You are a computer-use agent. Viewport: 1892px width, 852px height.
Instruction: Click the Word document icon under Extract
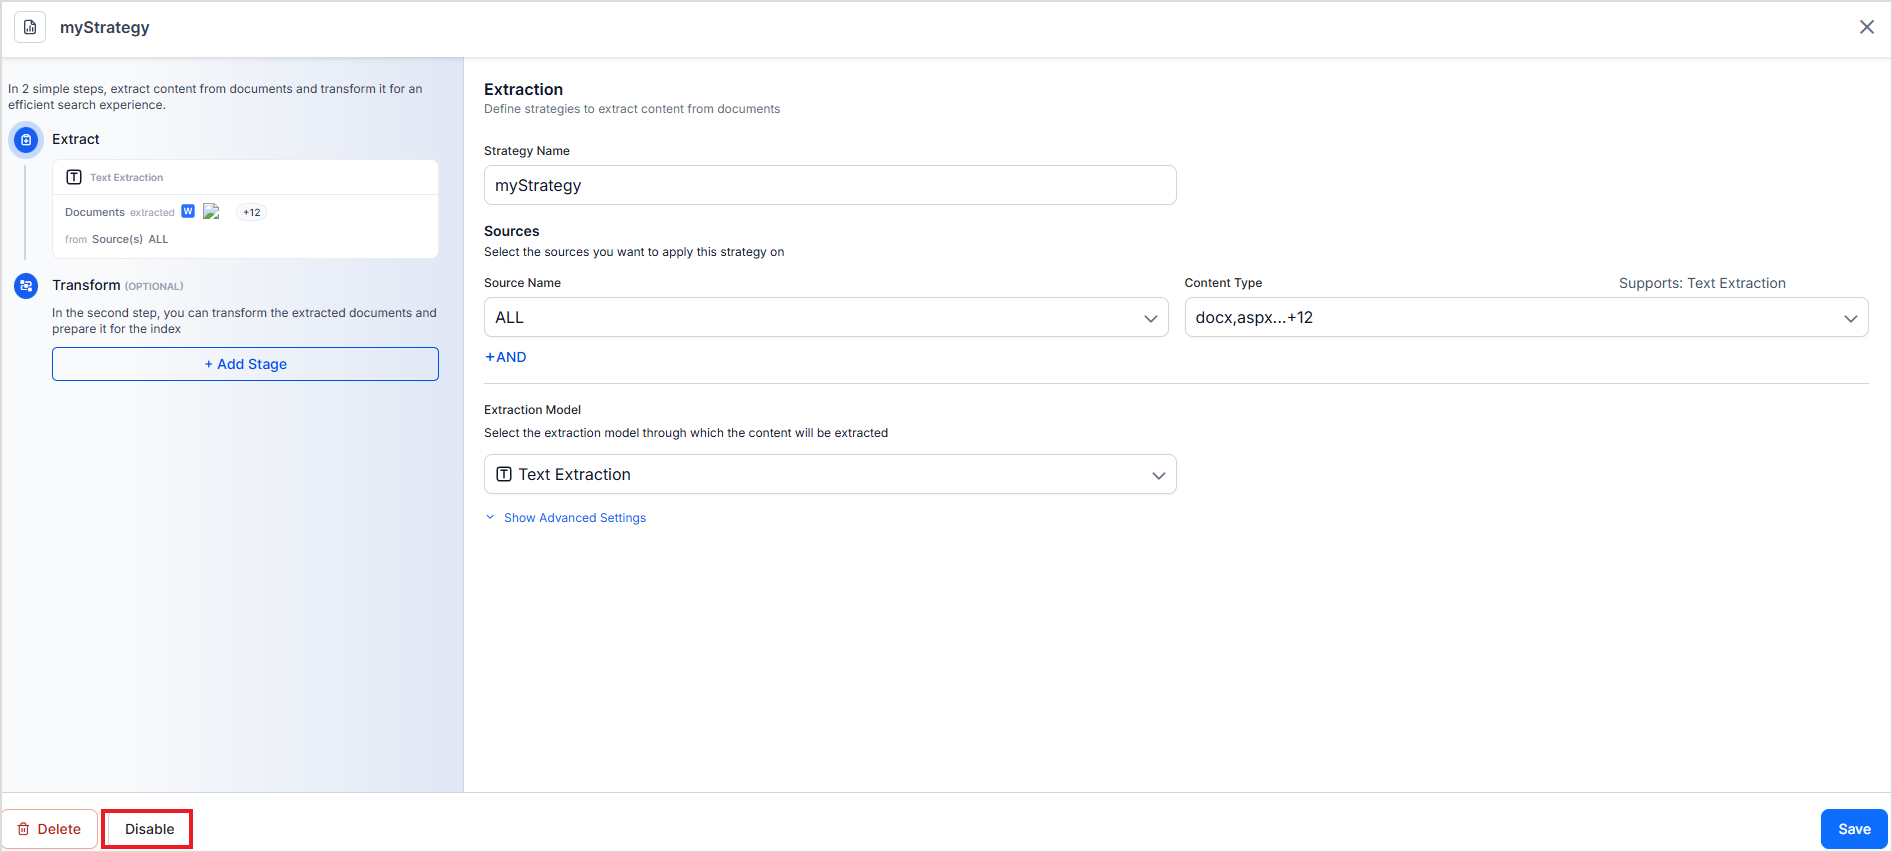click(x=188, y=211)
